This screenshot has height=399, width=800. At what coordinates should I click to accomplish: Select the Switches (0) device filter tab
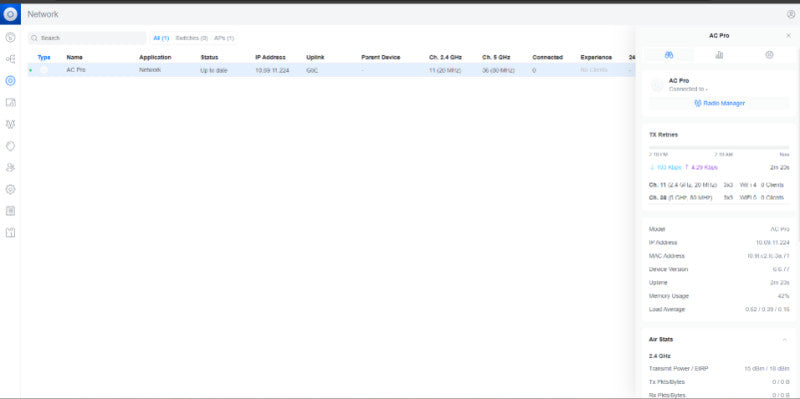pos(191,38)
